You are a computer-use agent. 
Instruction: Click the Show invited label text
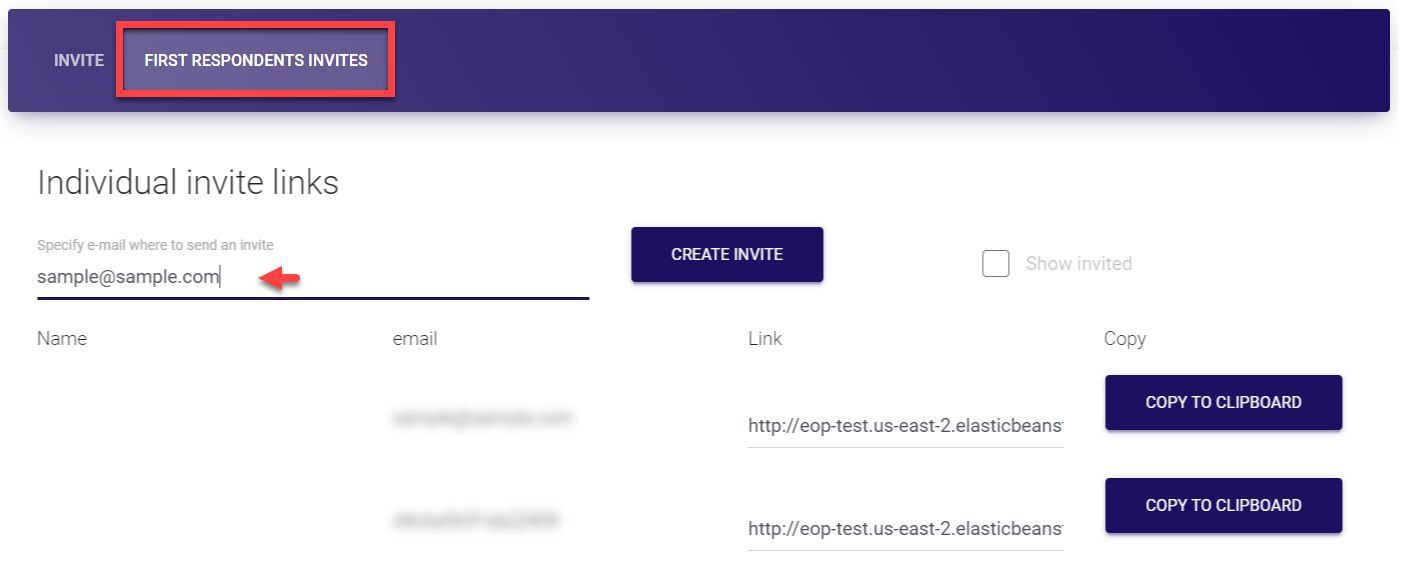pyautogui.click(x=1078, y=264)
